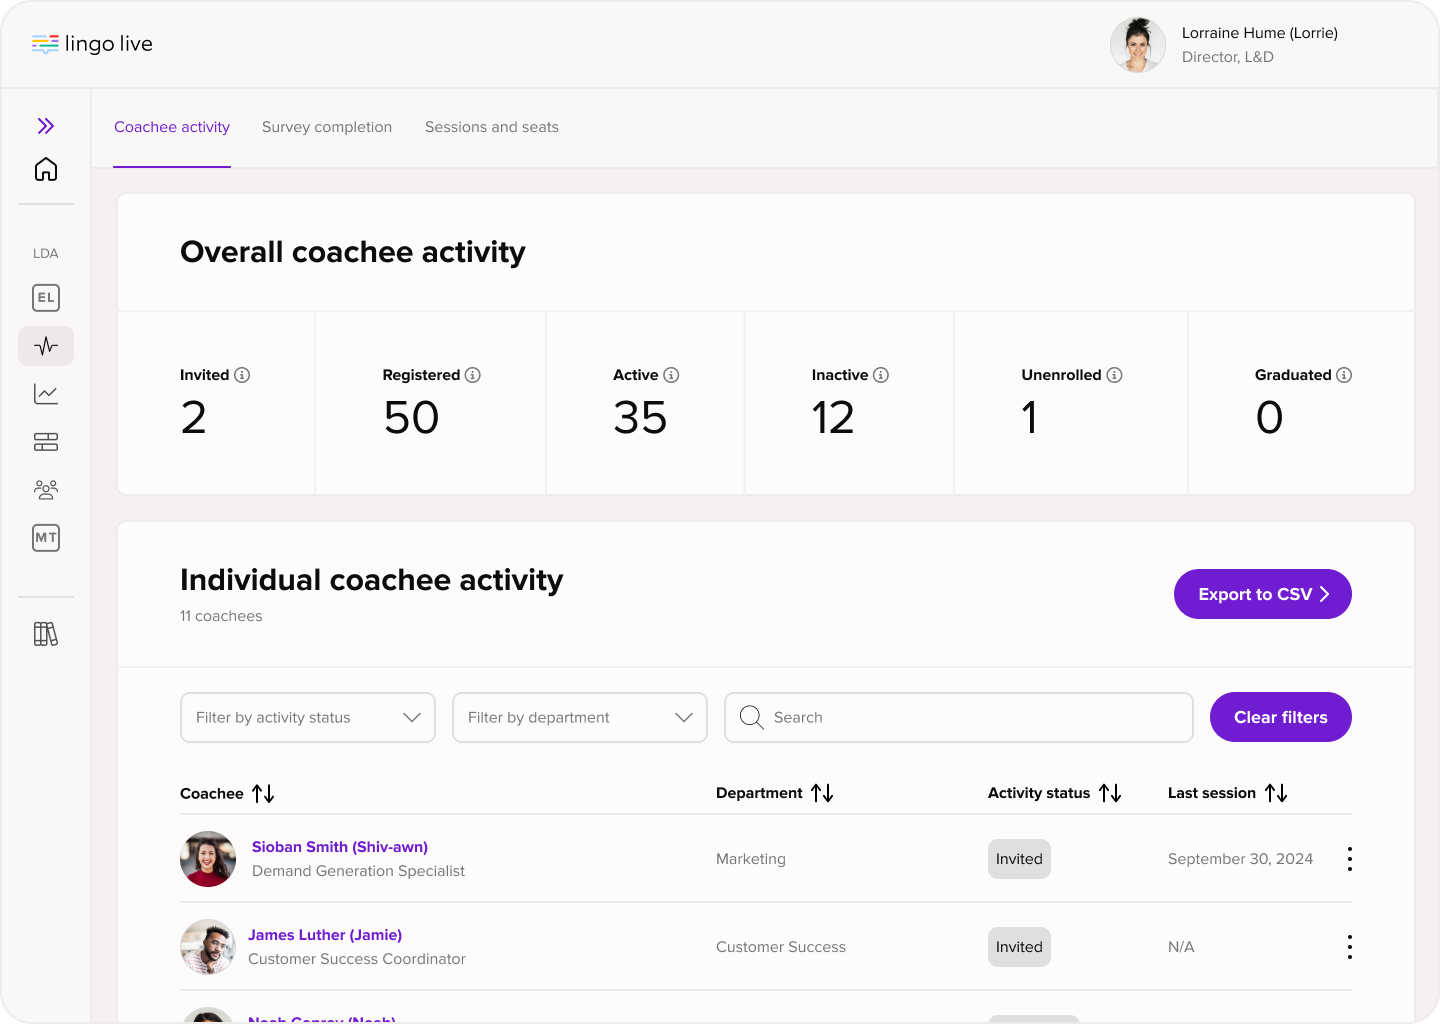Expand the sidebar with double-chevron icon
Viewport: 1440px width, 1024px height.
(46, 126)
